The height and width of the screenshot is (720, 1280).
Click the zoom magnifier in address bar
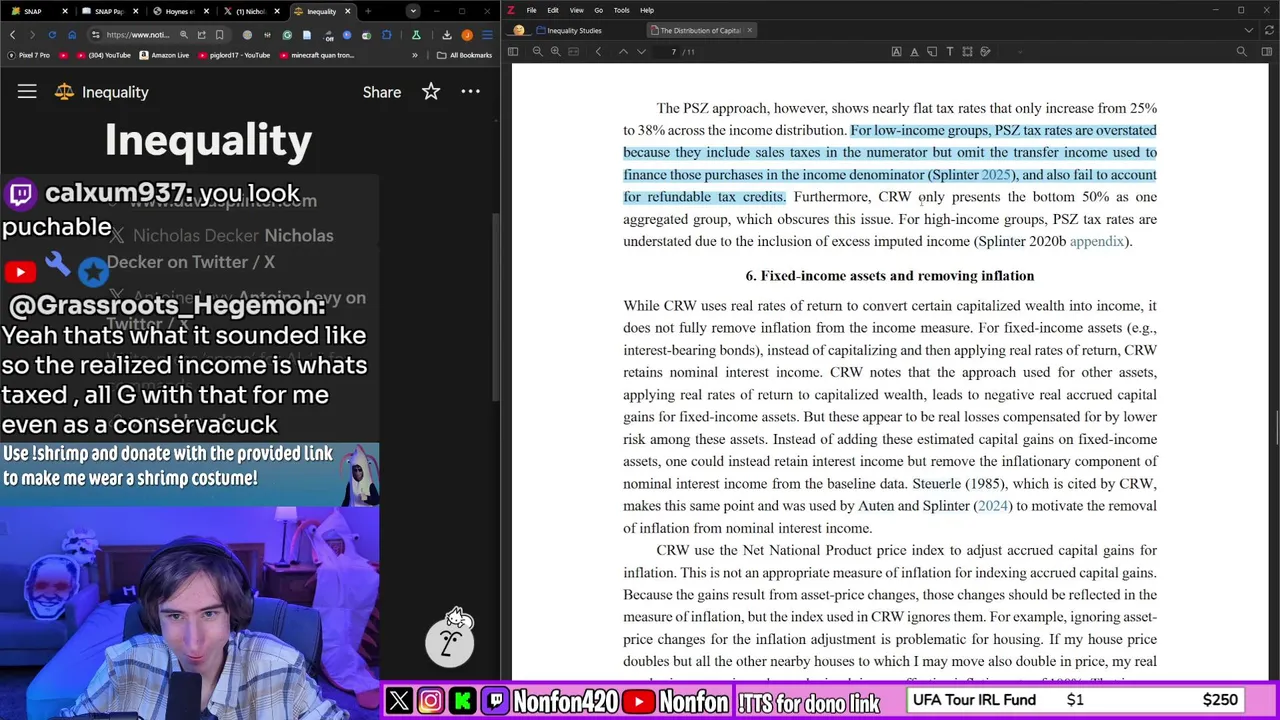(184, 35)
